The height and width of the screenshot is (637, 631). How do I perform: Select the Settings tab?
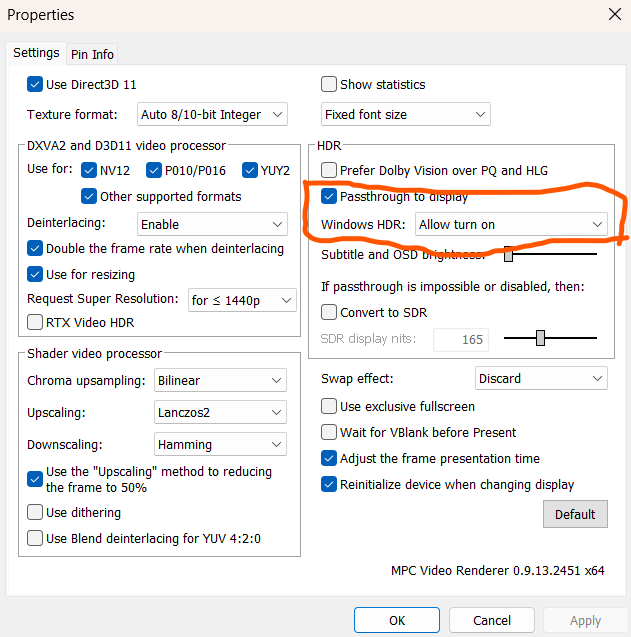coord(36,53)
